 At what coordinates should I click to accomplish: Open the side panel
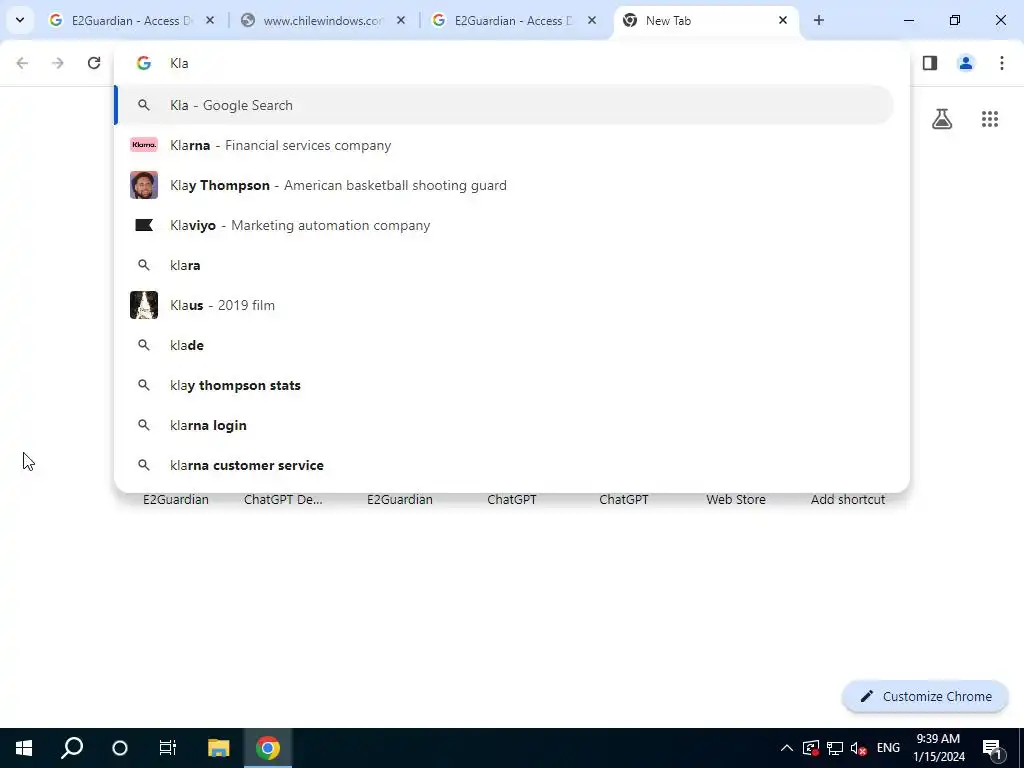(x=930, y=63)
